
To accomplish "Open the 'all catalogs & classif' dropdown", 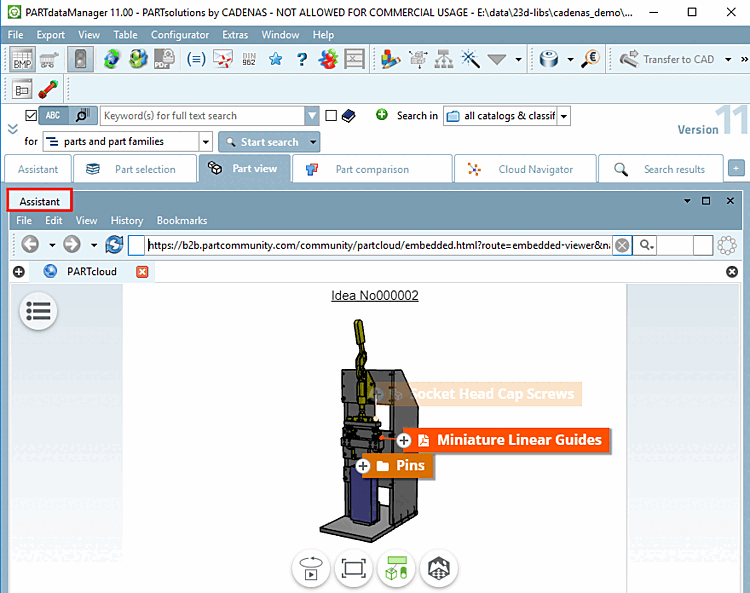I will coord(564,116).
